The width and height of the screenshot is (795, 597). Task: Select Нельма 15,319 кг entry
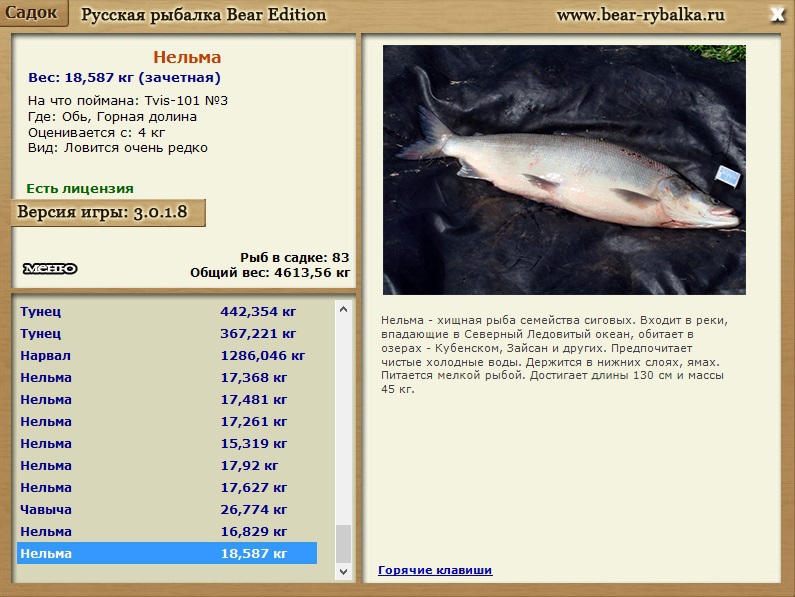coord(166,443)
